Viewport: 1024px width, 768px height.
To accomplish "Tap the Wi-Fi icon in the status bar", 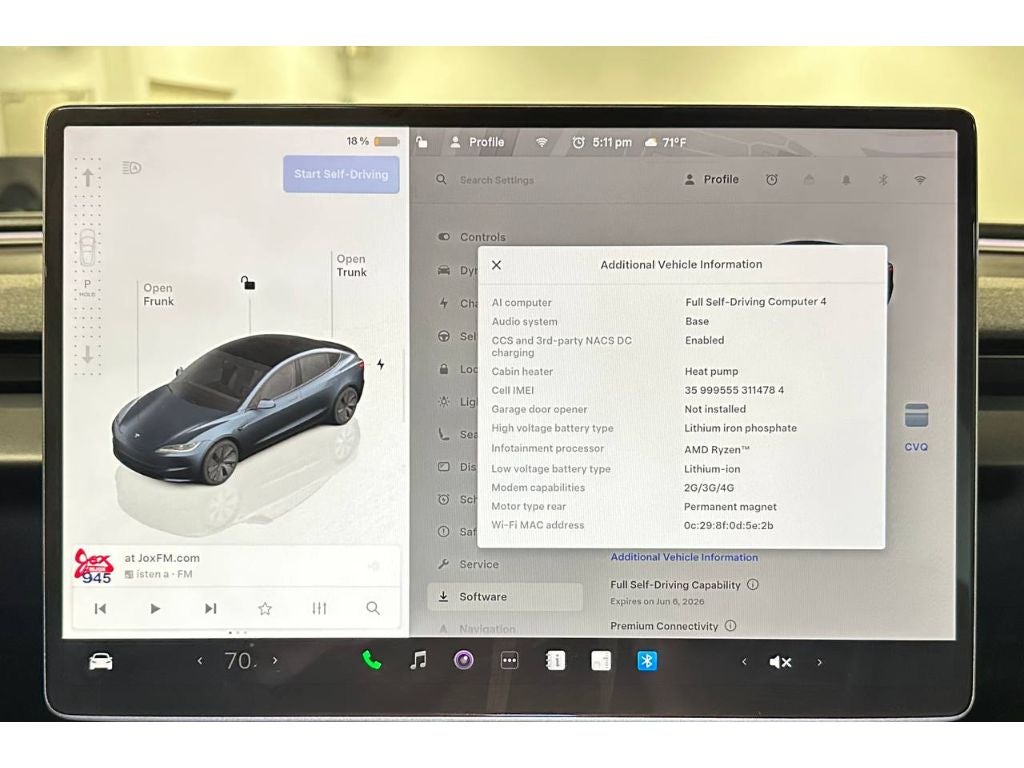I will point(541,142).
